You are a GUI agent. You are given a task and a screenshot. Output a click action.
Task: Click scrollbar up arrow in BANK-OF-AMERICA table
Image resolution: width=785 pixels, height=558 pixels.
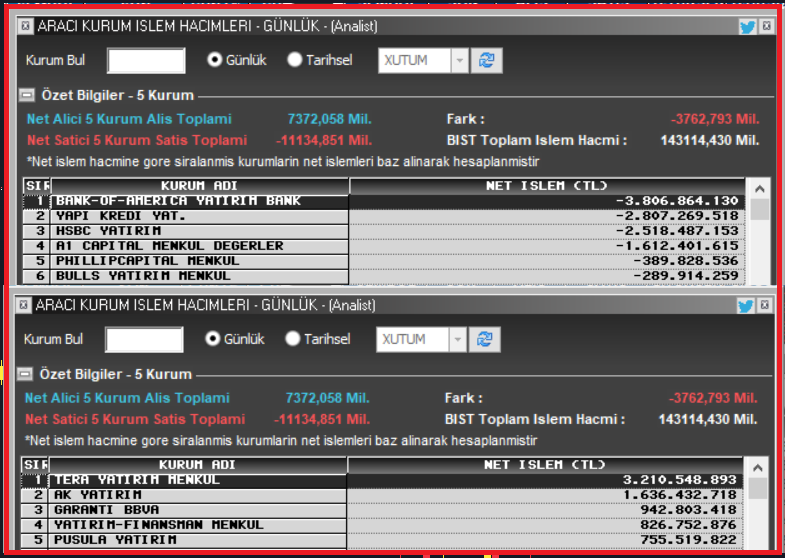759,189
